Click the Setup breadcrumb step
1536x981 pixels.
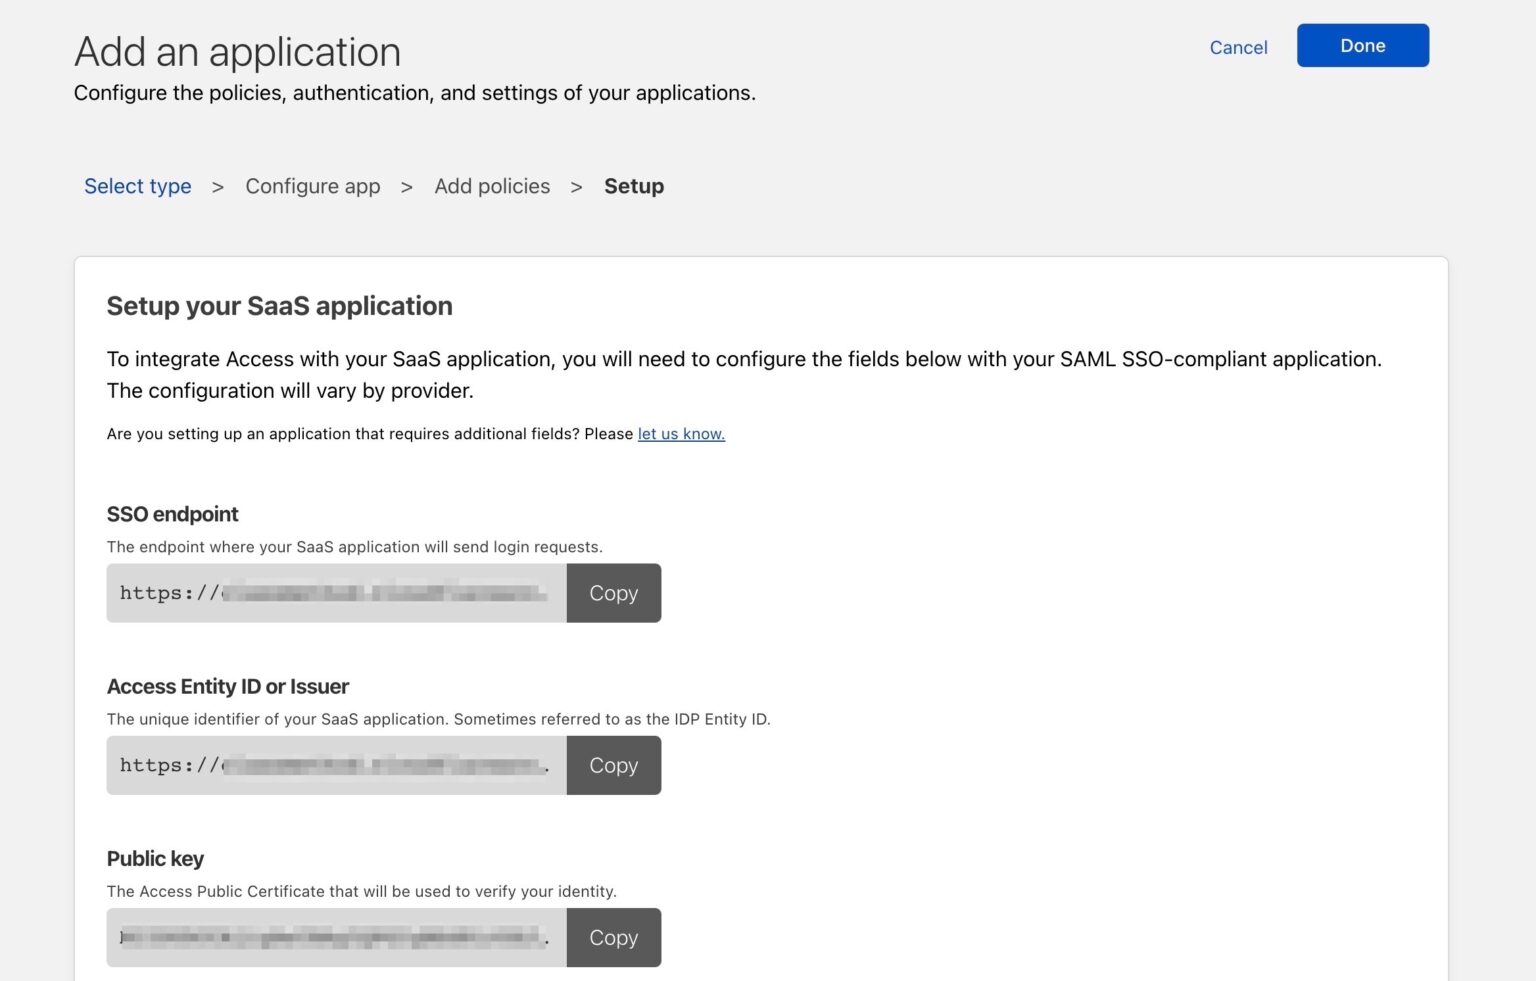coord(633,186)
